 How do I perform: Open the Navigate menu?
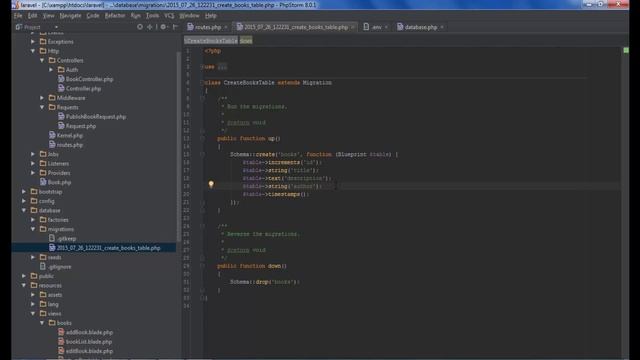click(x=70, y=16)
